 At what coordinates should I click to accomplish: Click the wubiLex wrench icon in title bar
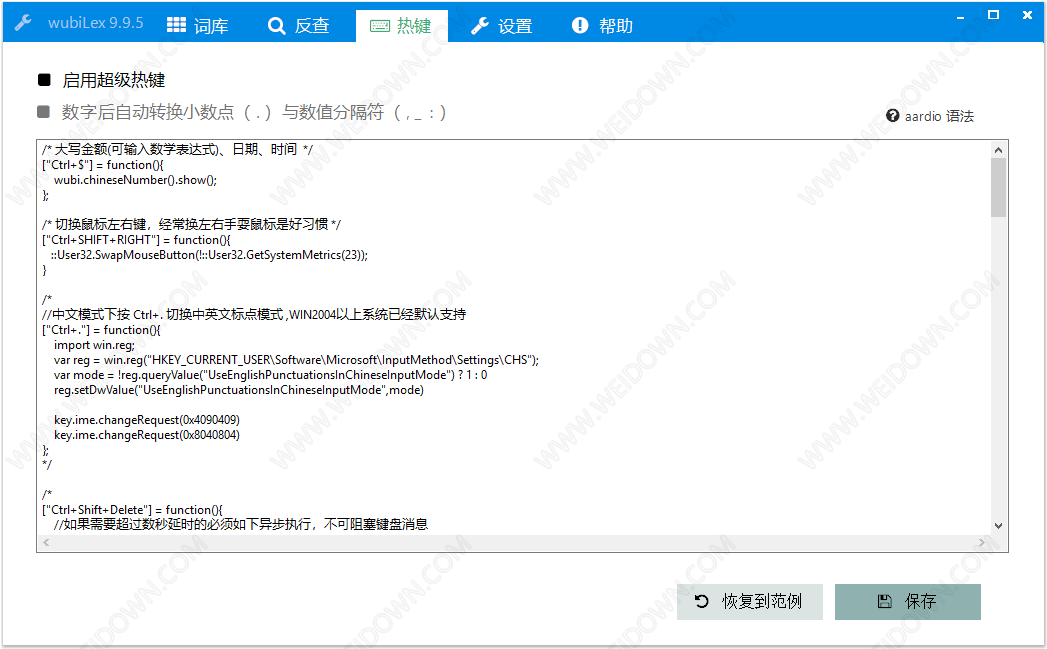23,24
